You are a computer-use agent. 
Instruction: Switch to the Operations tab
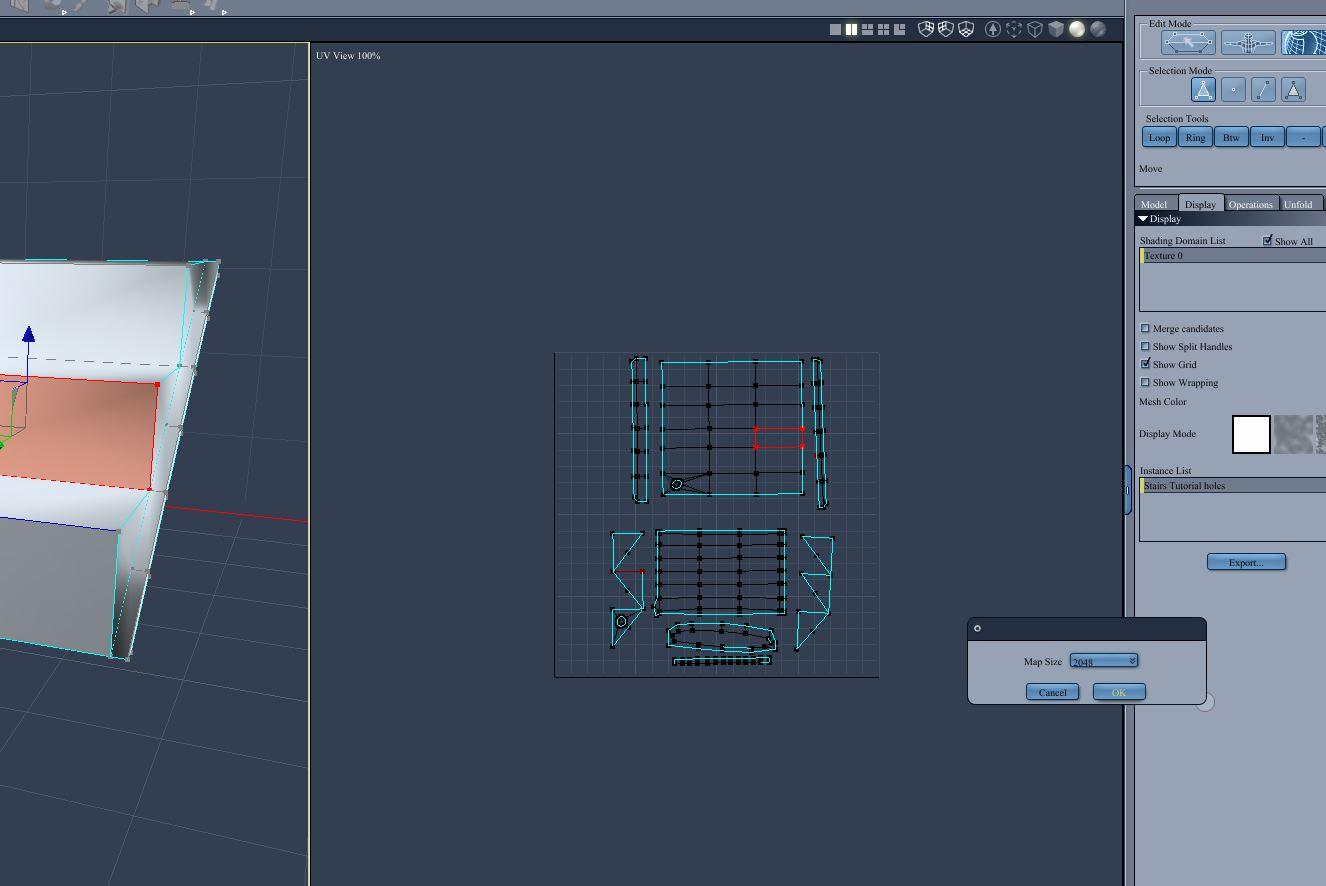pyautogui.click(x=1250, y=204)
